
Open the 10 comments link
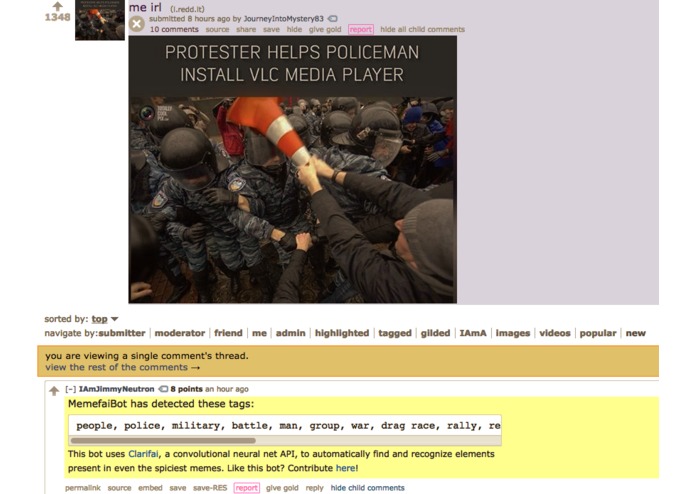point(174,29)
